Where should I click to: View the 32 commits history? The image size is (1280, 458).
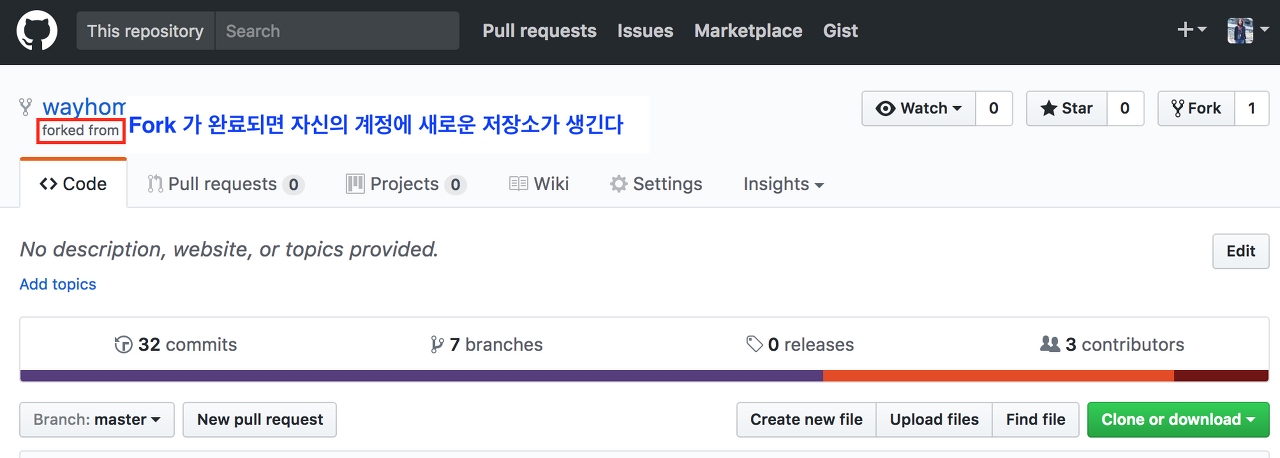click(x=176, y=344)
